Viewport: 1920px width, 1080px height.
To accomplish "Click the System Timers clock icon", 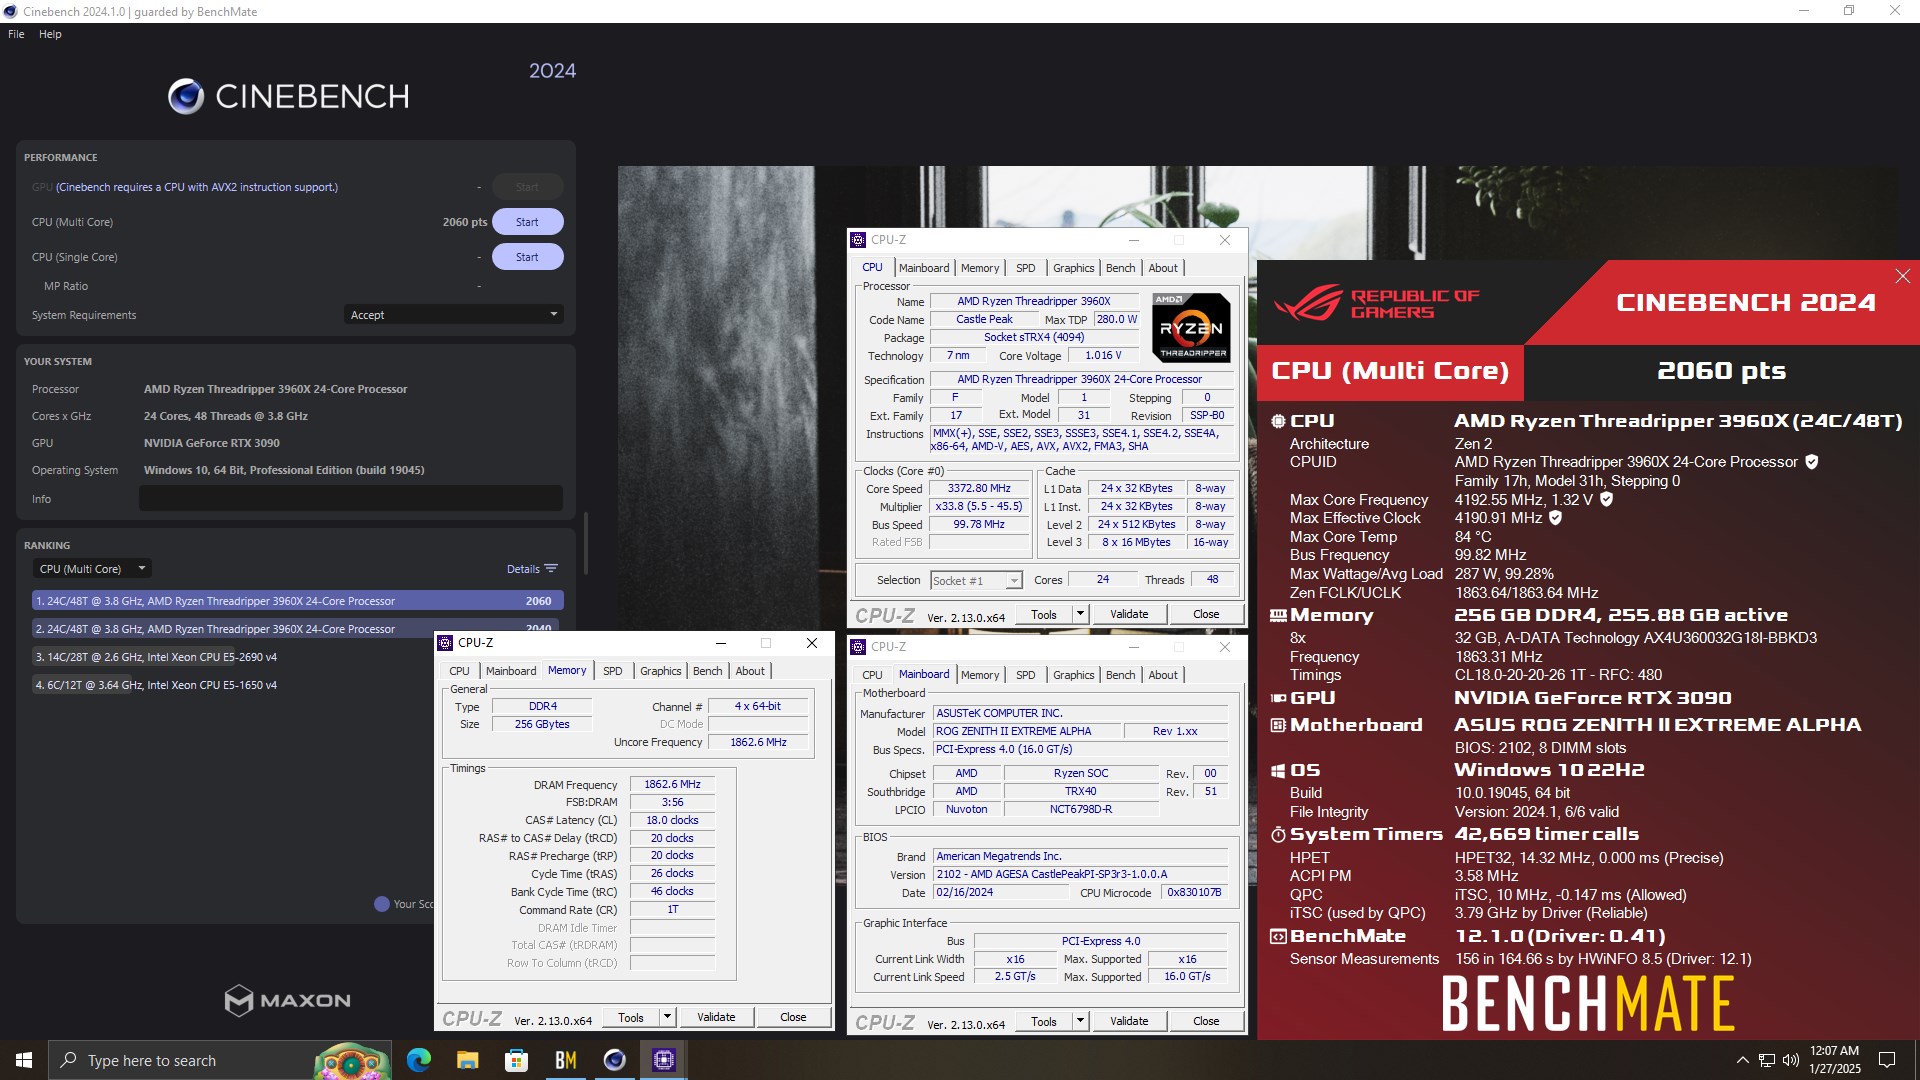I will pos(1278,834).
